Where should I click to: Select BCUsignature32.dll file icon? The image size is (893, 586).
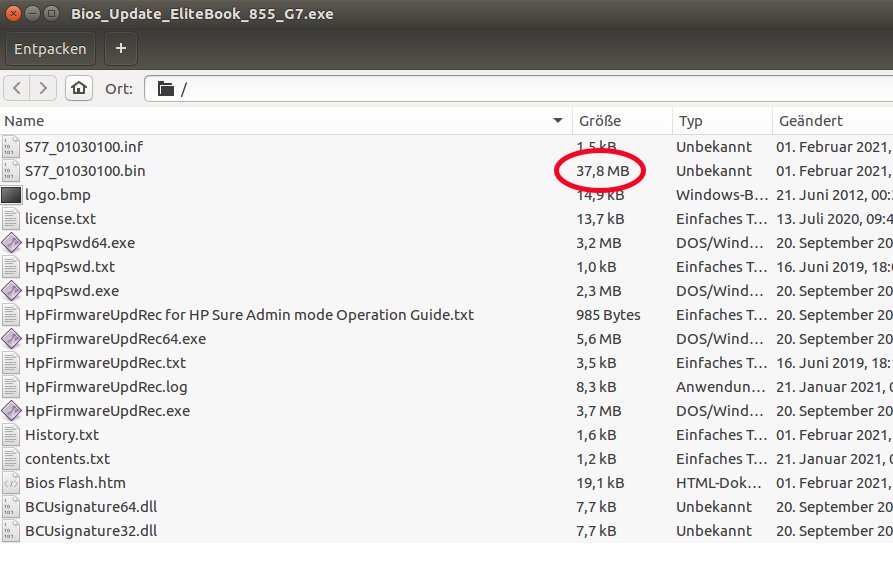[10, 531]
